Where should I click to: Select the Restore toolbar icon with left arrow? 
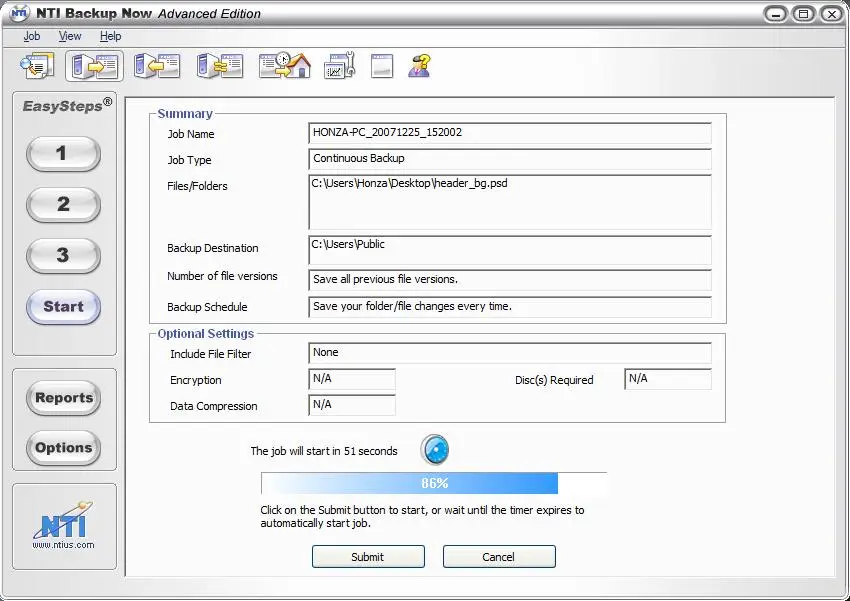tap(157, 66)
